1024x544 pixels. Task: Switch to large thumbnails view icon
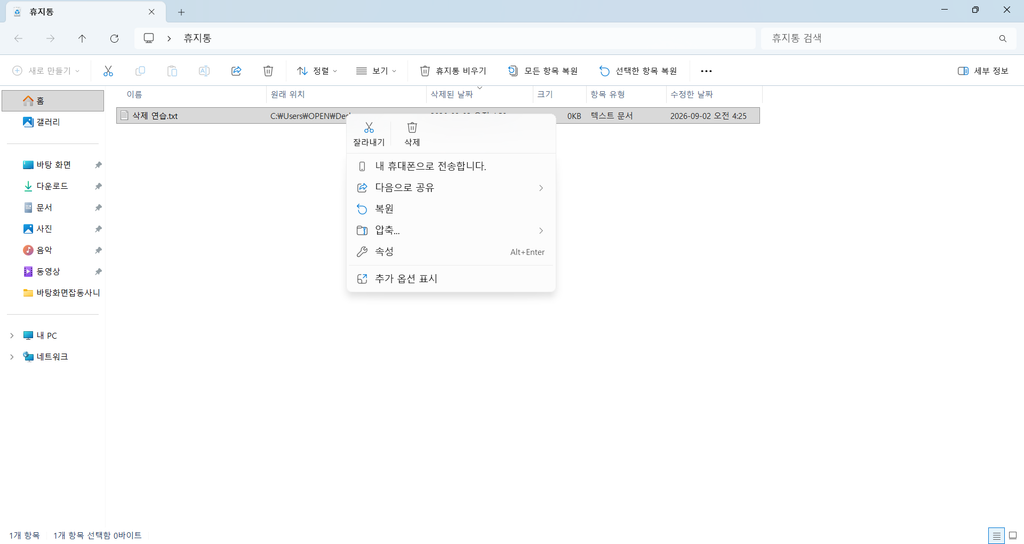coord(1013,536)
